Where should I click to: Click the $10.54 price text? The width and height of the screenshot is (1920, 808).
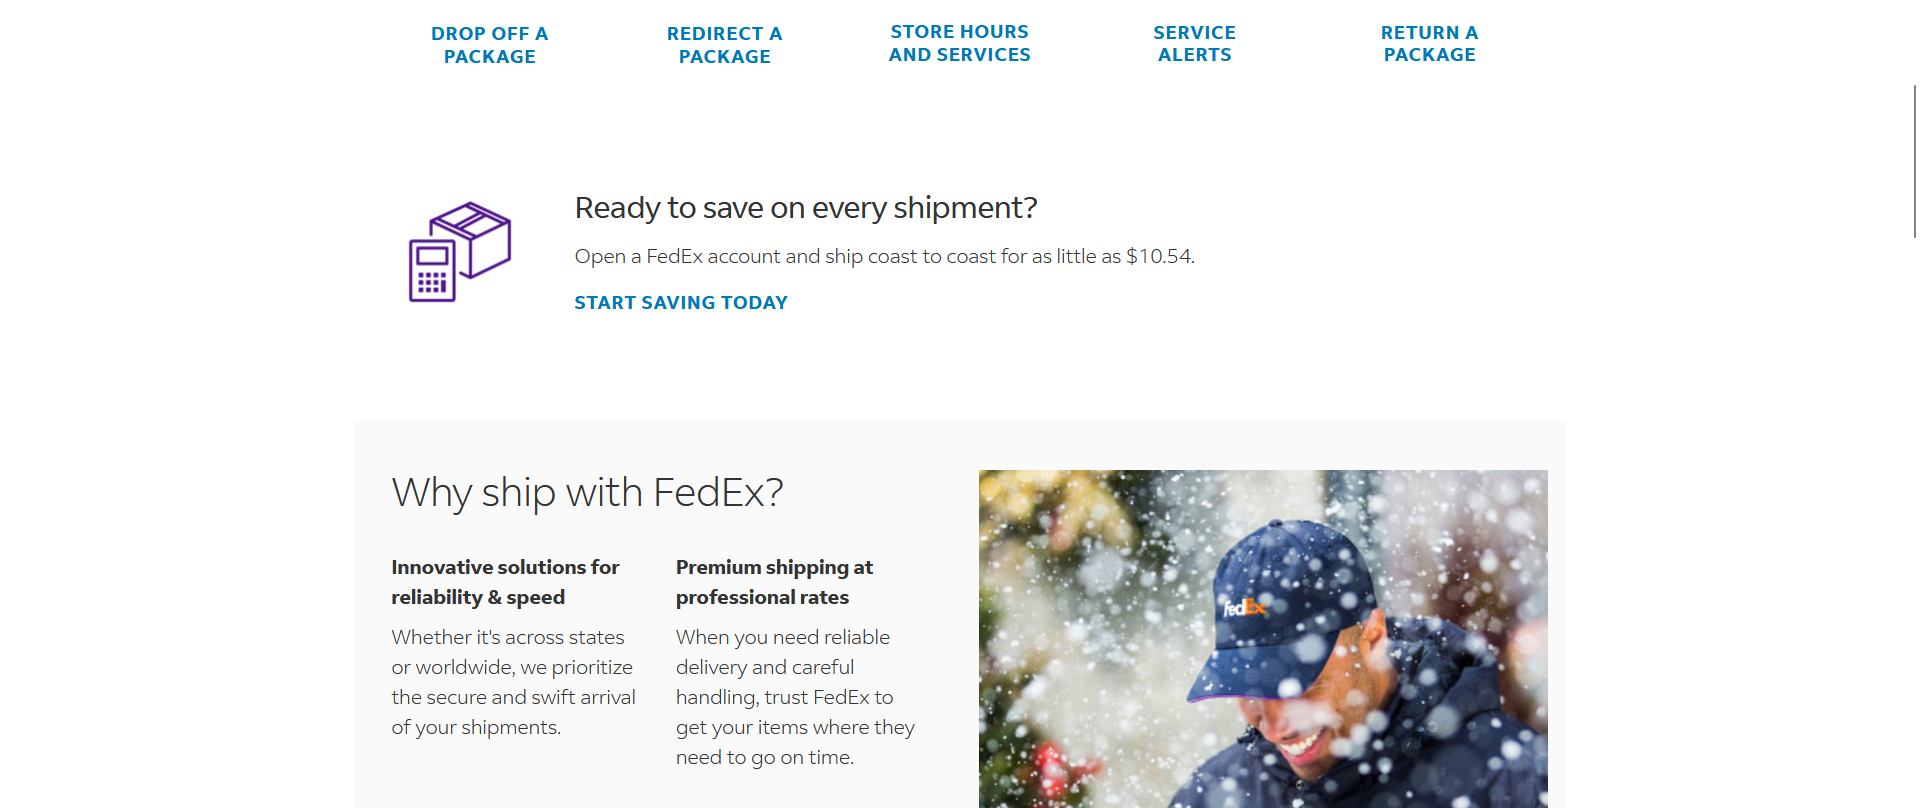(1159, 256)
